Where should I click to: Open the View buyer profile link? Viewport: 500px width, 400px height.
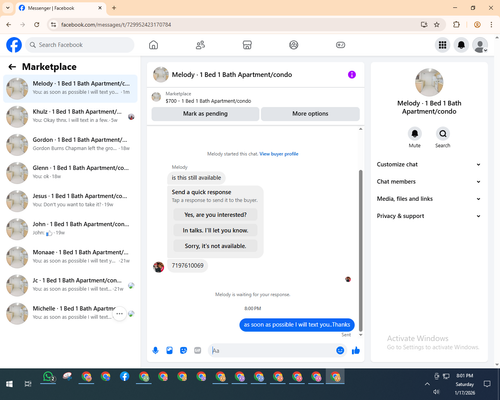[279, 154]
